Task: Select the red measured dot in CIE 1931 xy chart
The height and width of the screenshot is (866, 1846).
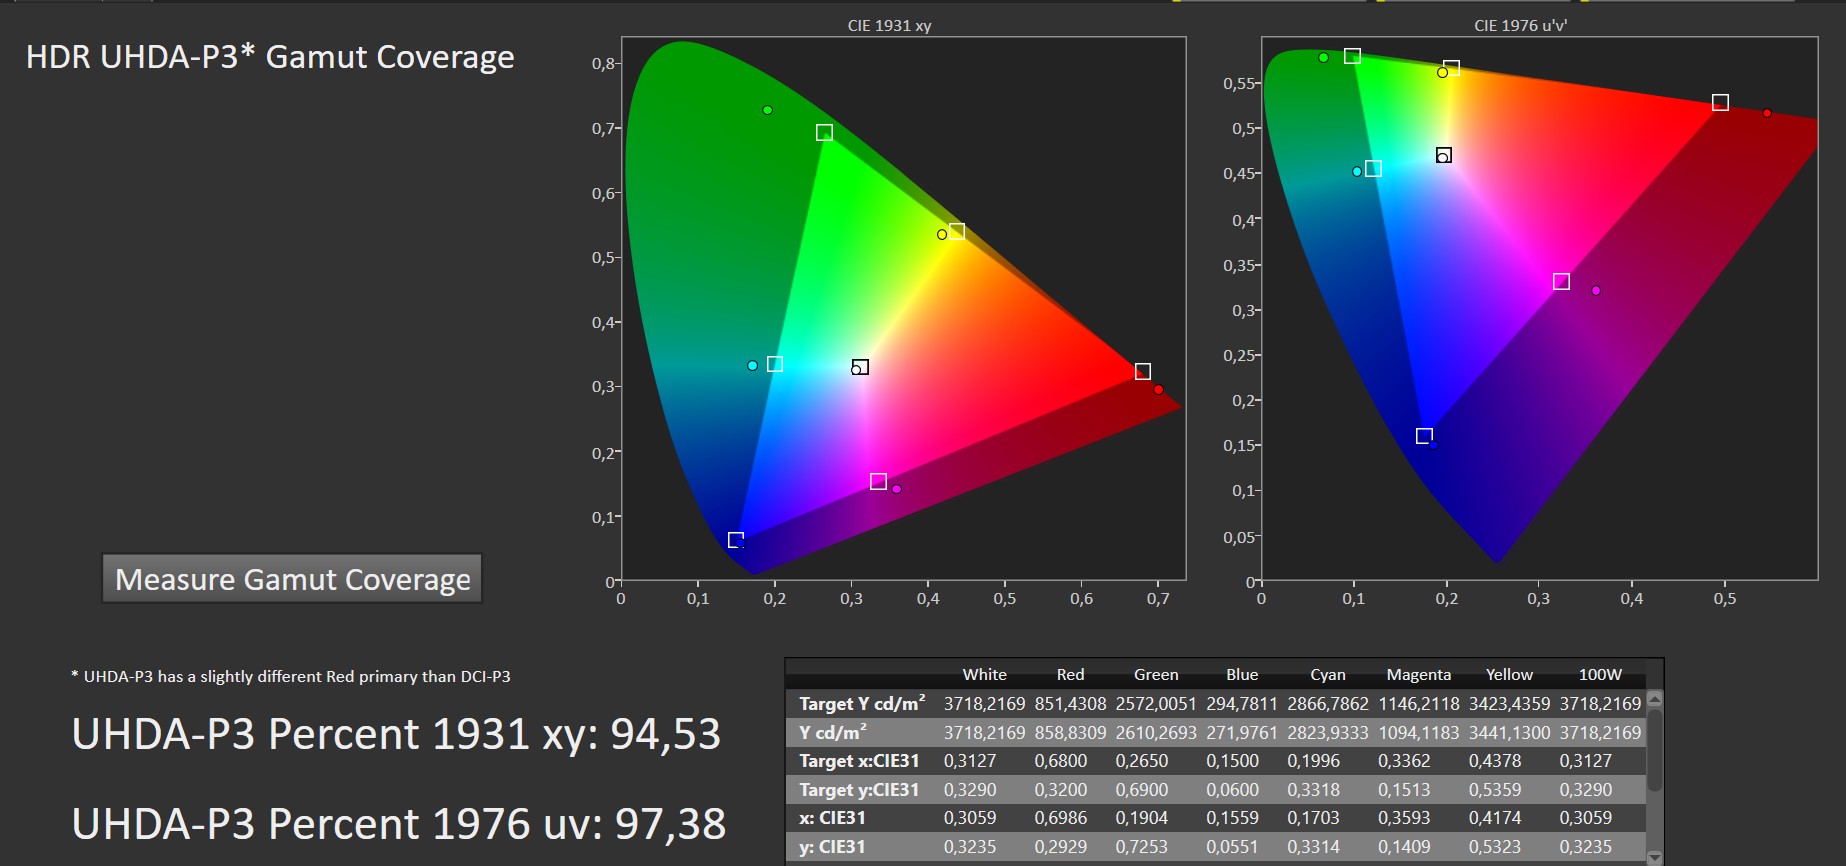Action: (1158, 389)
